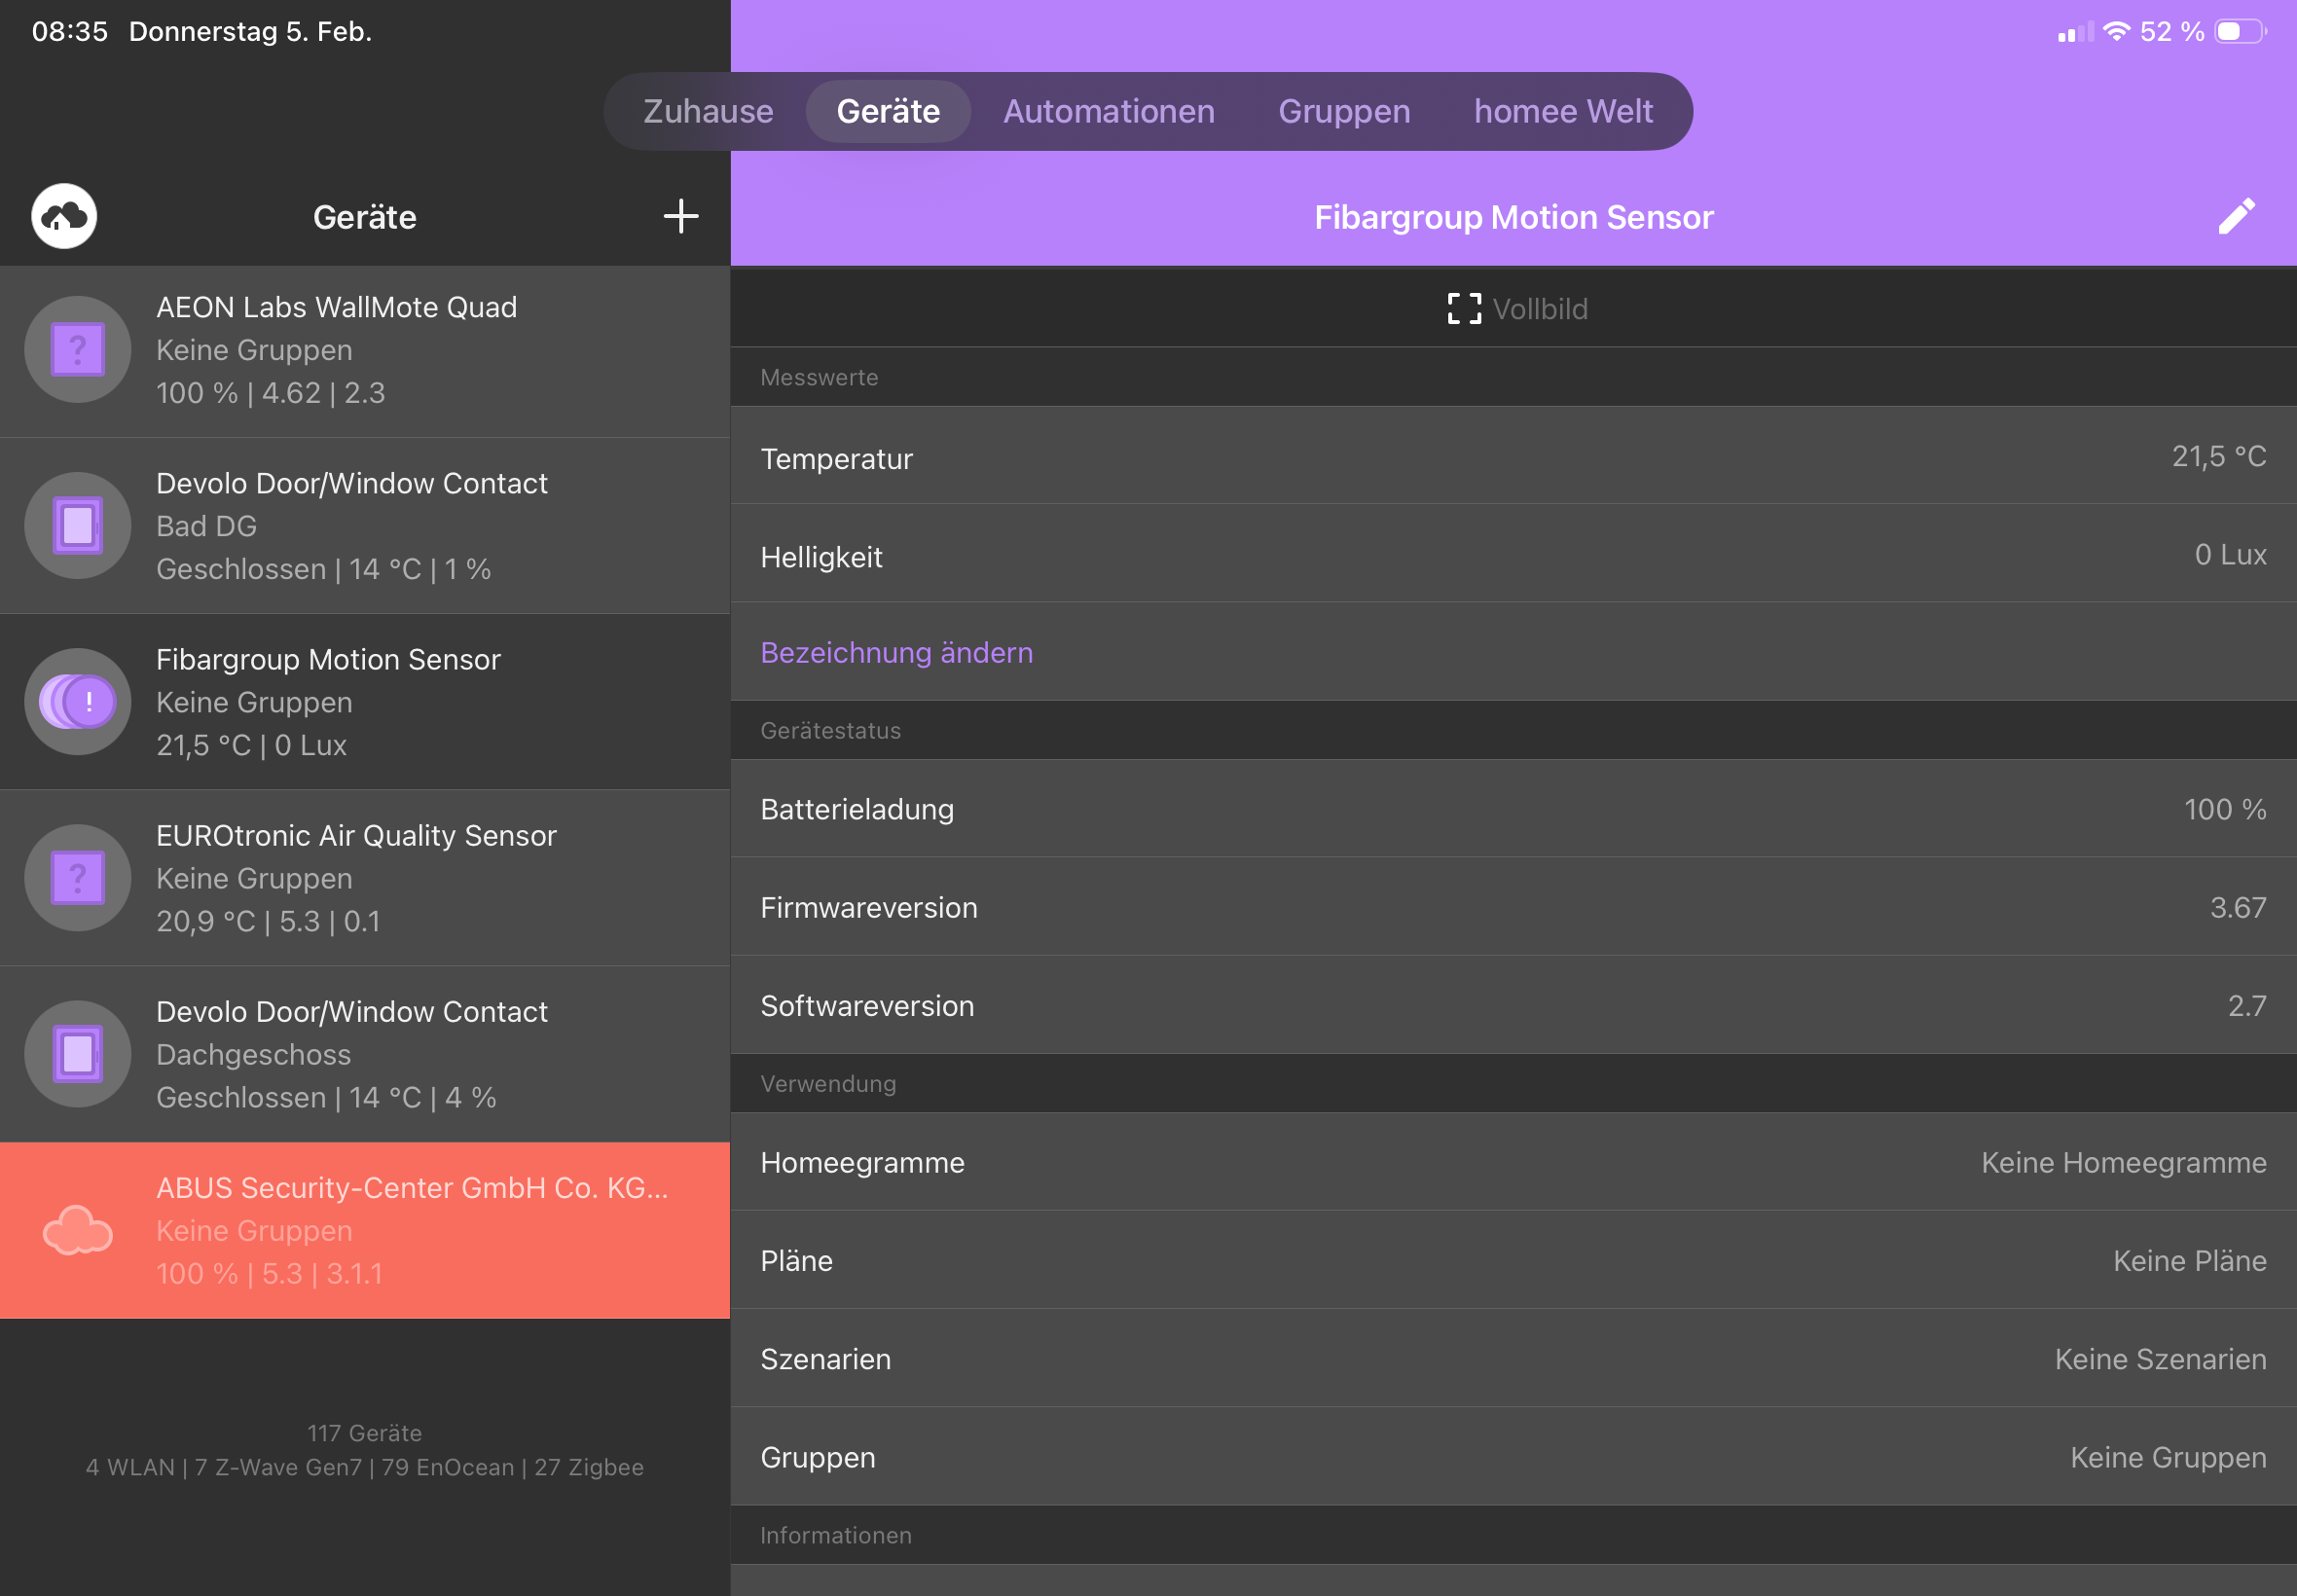
Task: Tap the cloud sync icon at top left
Action: coord(64,216)
